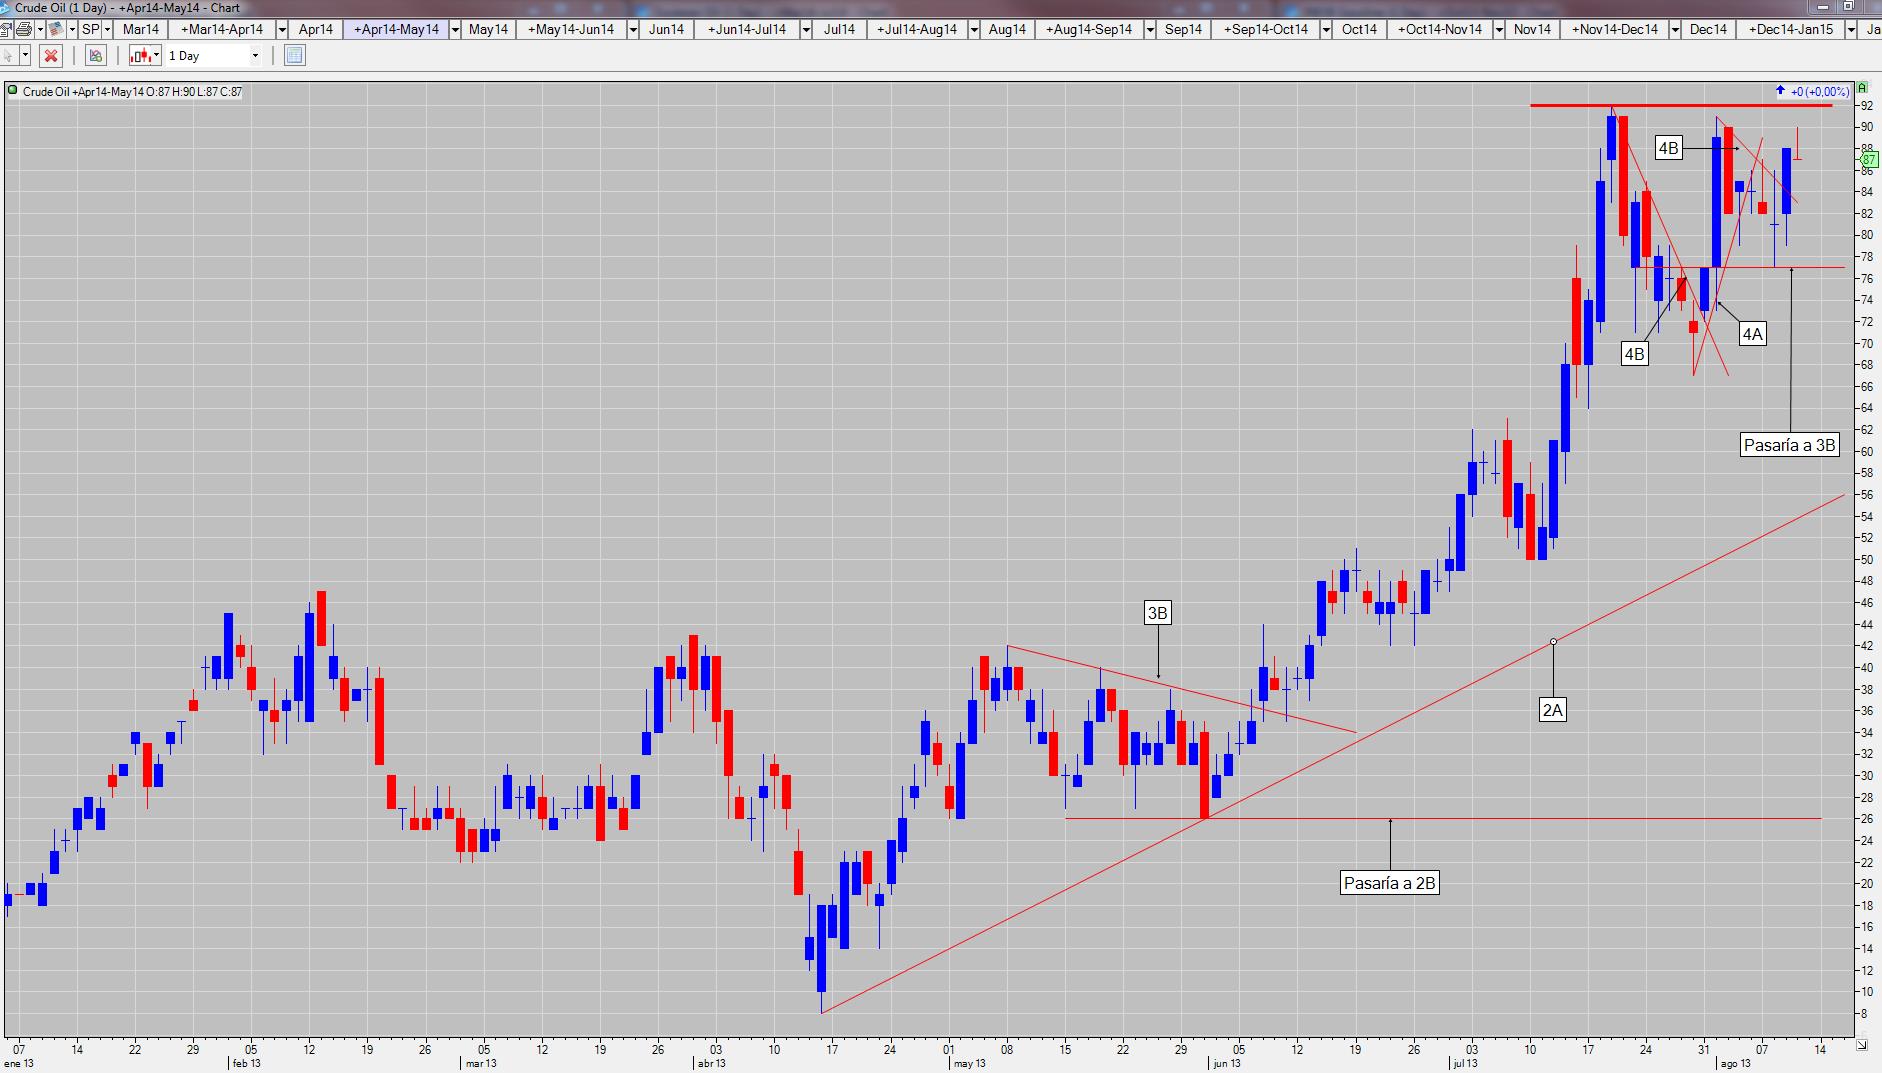Image resolution: width=1882 pixels, height=1073 pixels.
Task: Select the 2A annotation label
Action: (x=1552, y=710)
